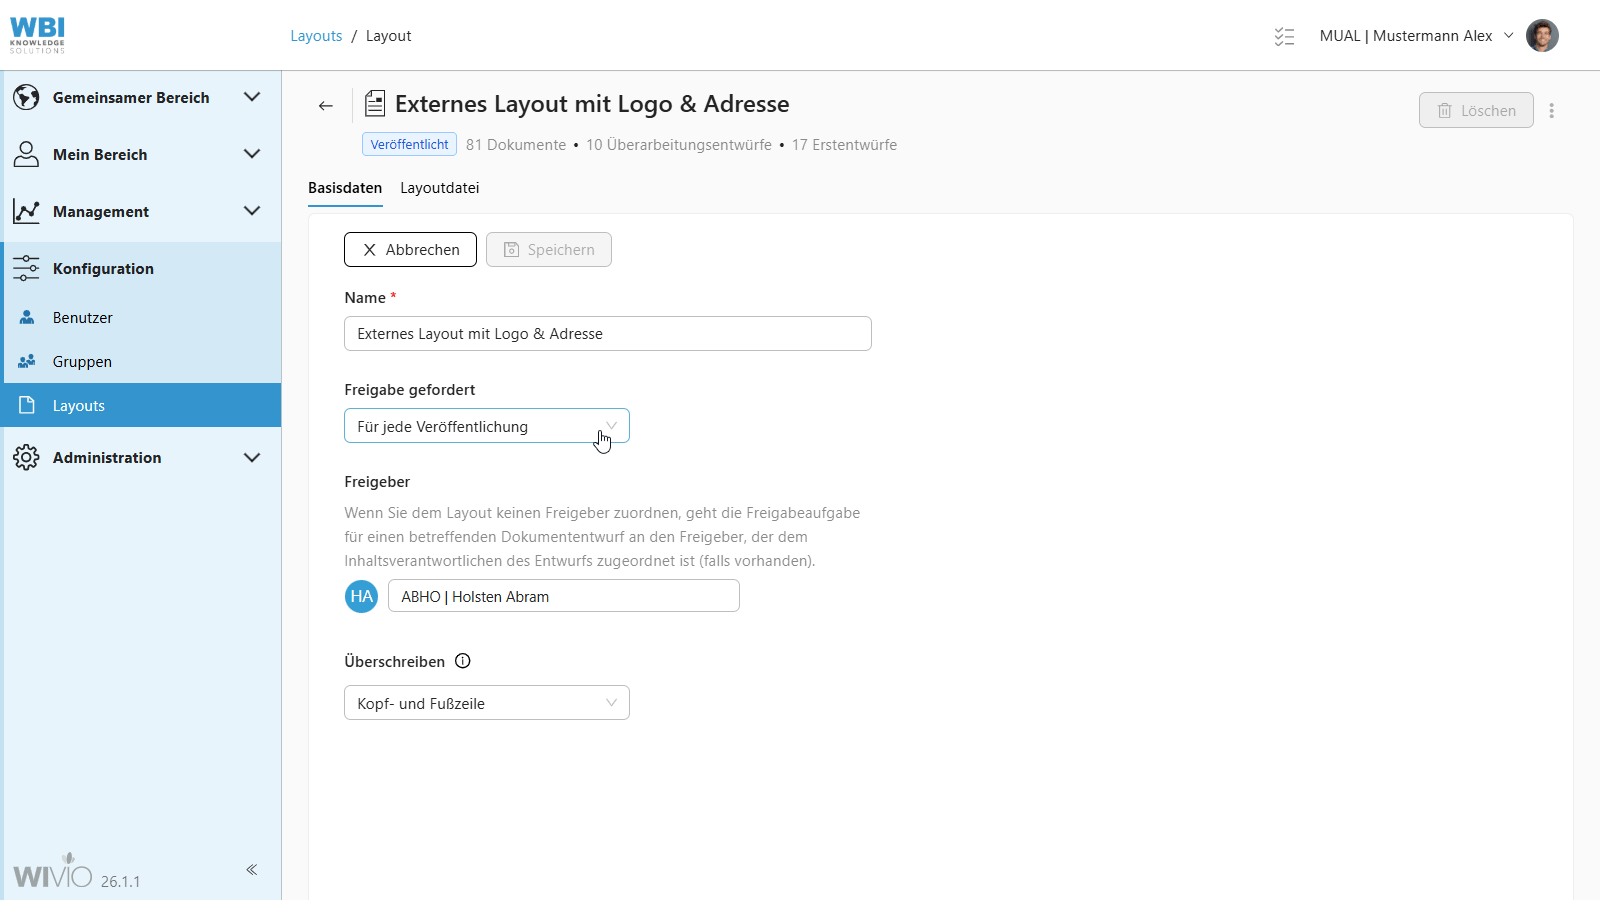The width and height of the screenshot is (1600, 900).
Task: Select the Mein Bereich person icon
Action: tap(25, 154)
